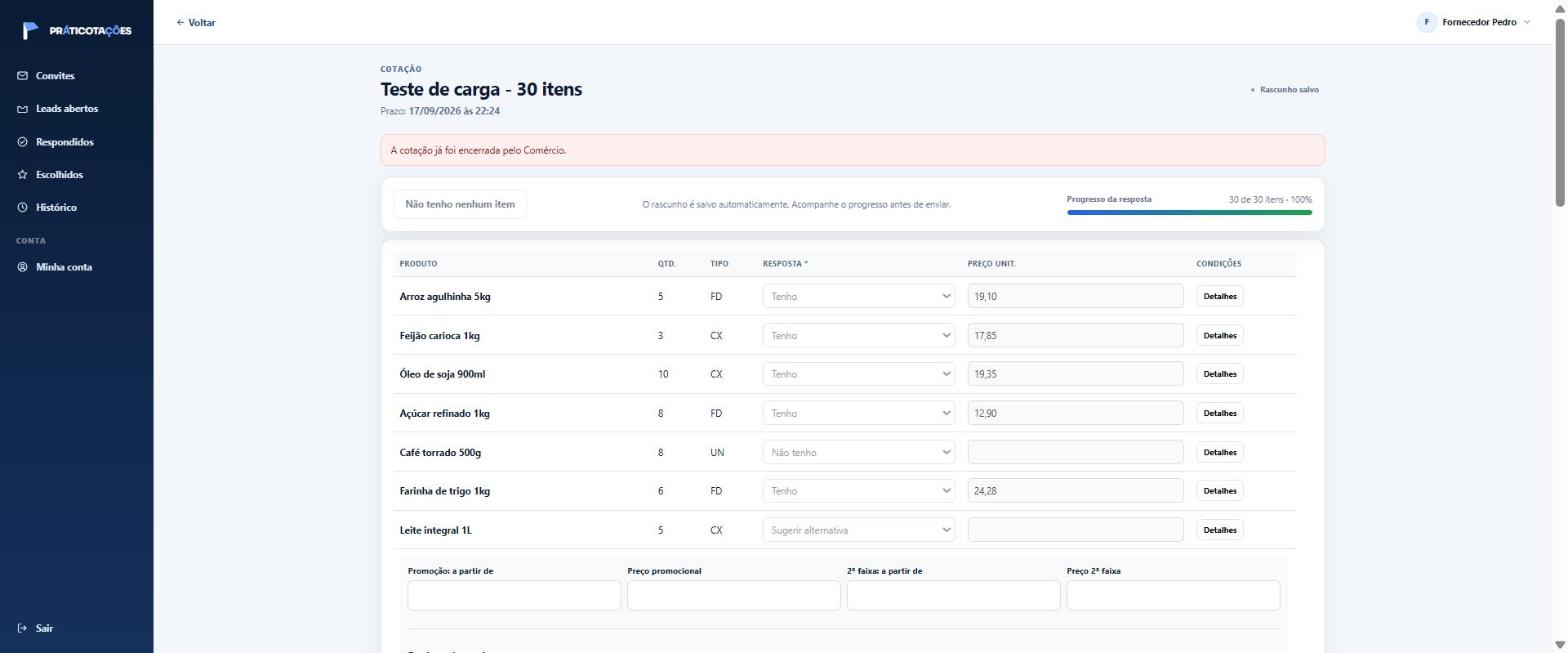Open response dropdown for Farinha de trigo 1kg
This screenshot has width=1568, height=653.
(858, 491)
